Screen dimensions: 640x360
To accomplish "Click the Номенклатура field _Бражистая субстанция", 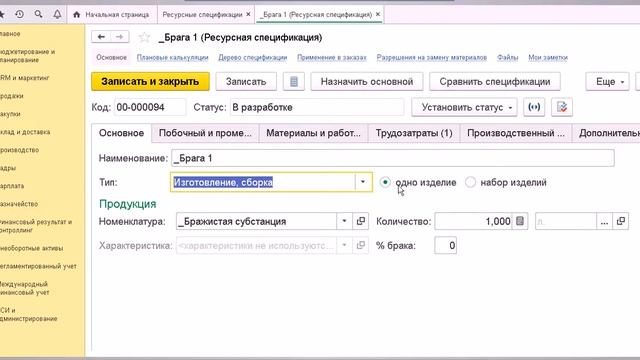I will pyautogui.click(x=256, y=221).
